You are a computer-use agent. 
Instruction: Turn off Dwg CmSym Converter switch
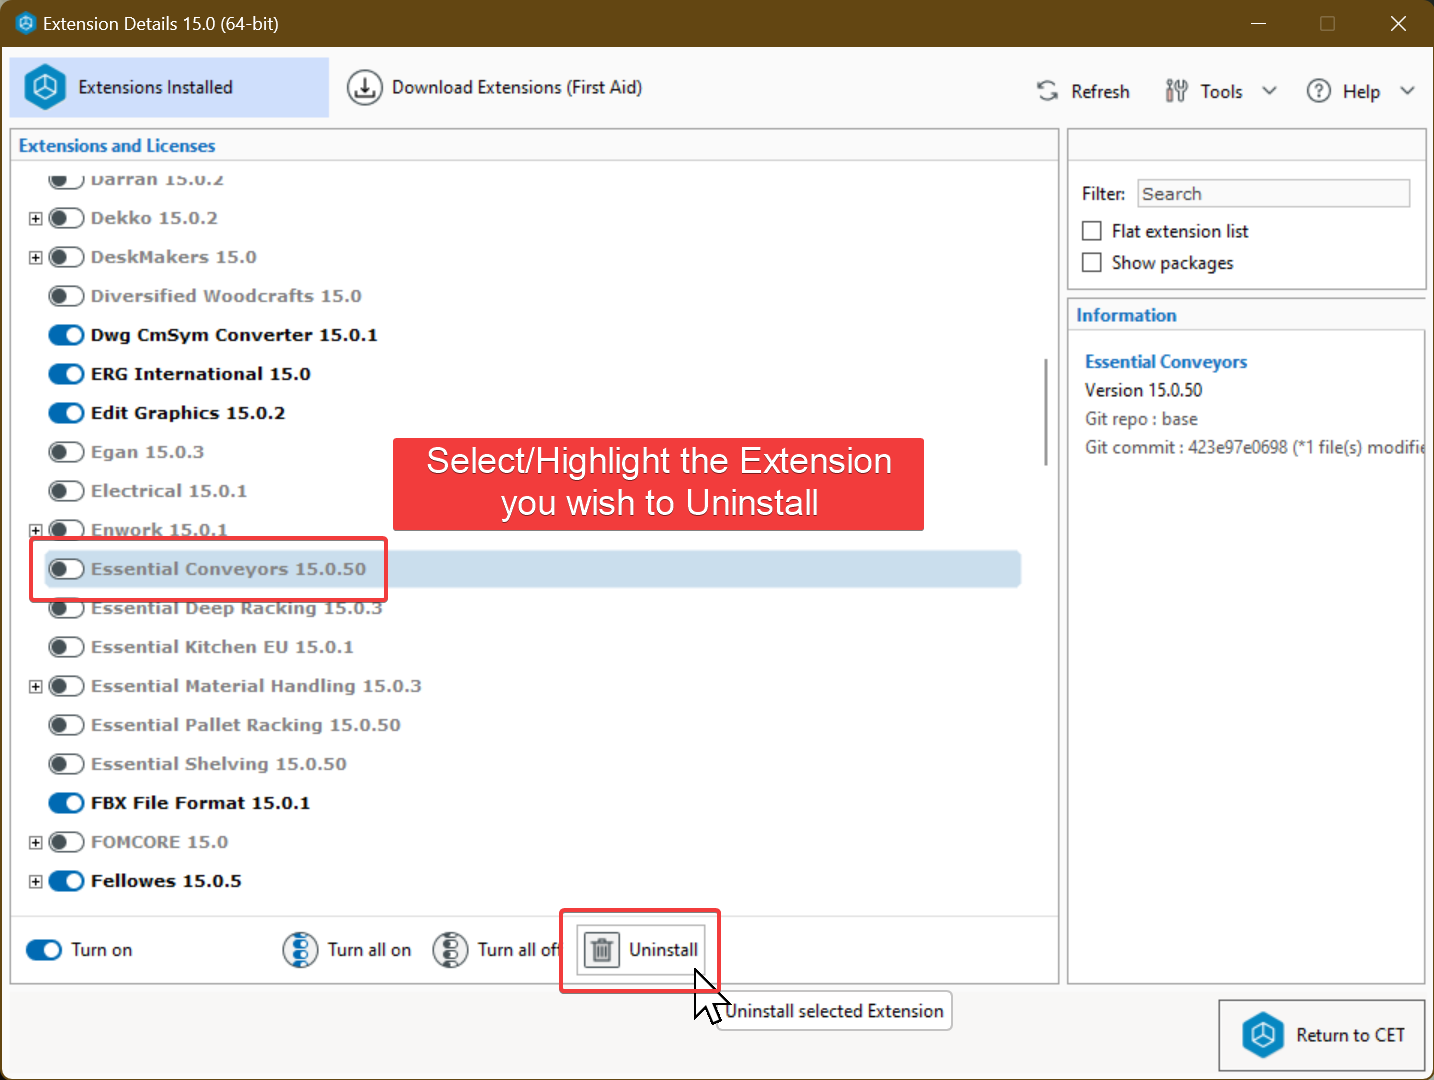66,335
